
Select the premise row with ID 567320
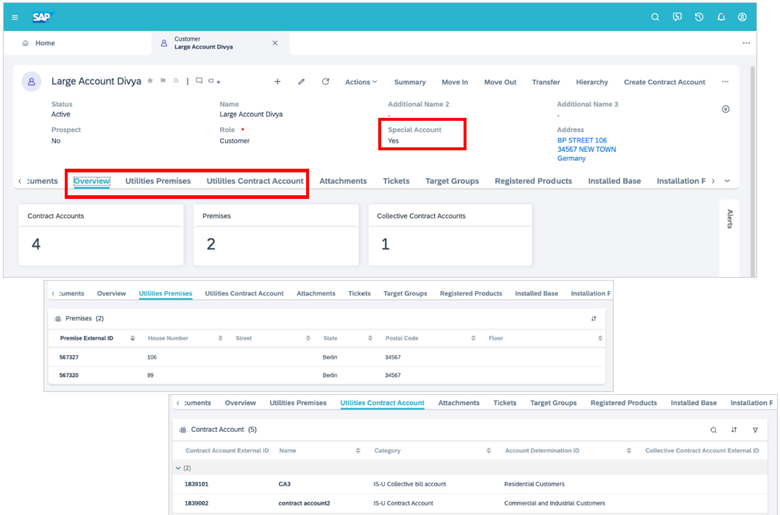(327, 375)
